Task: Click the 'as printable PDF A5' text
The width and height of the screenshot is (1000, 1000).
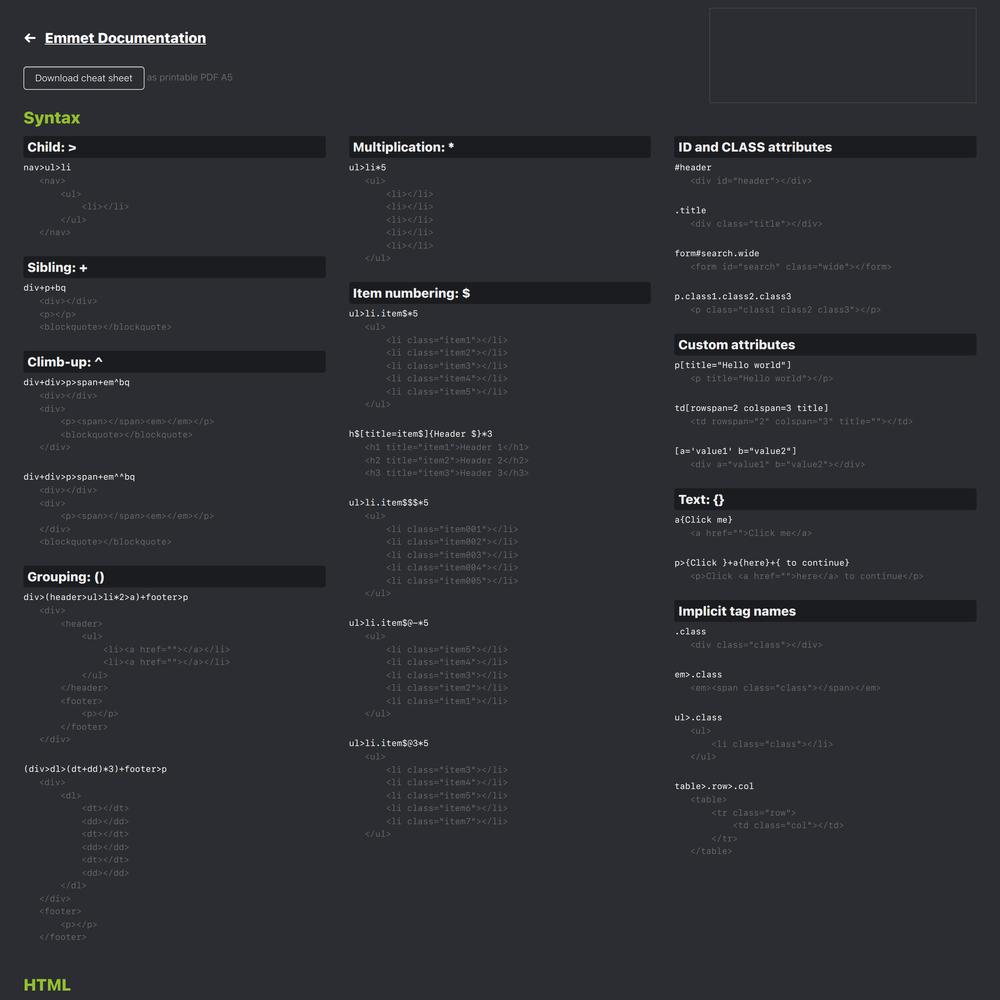Action: point(190,77)
